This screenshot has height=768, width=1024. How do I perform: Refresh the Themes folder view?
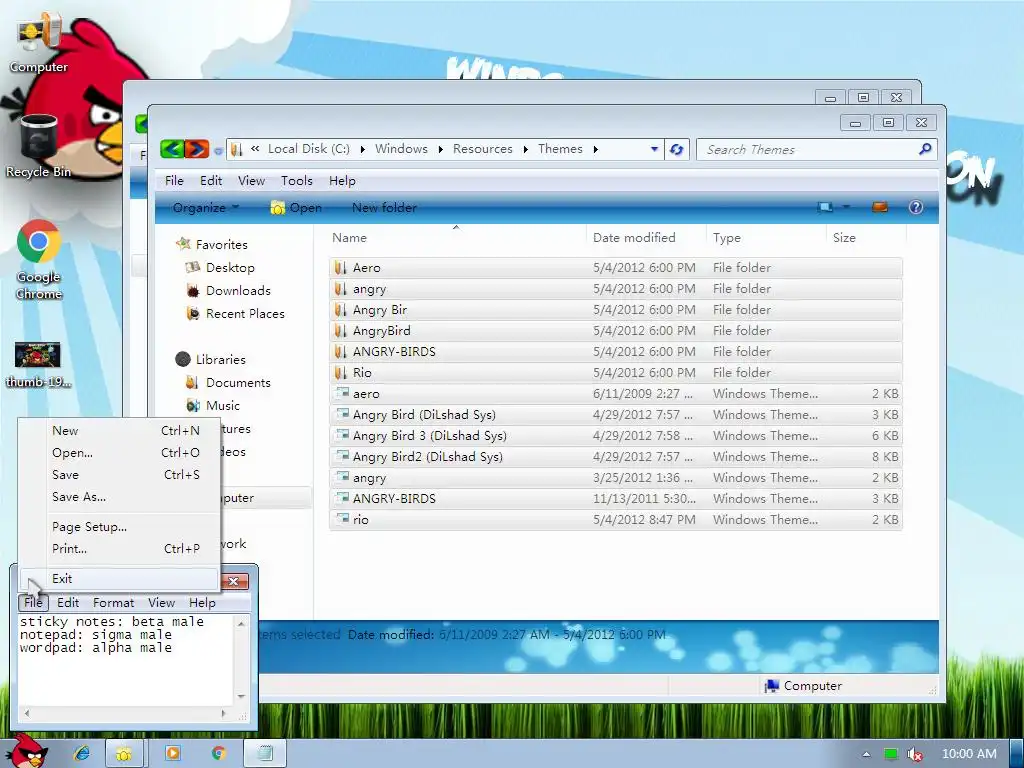(x=677, y=150)
